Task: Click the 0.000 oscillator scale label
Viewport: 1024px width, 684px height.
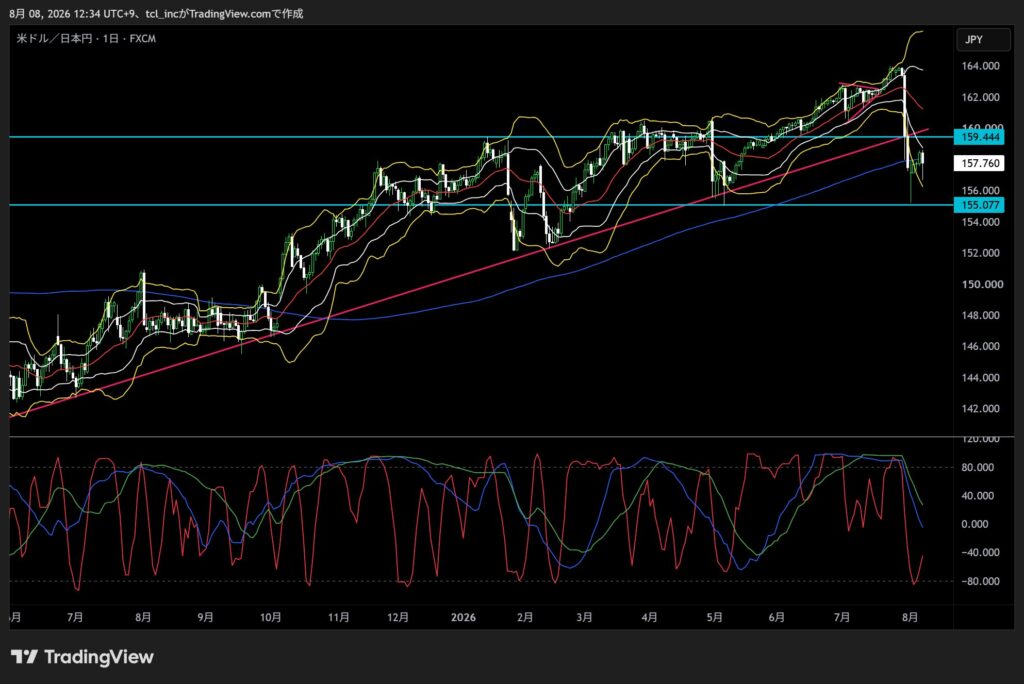Action: [x=974, y=524]
